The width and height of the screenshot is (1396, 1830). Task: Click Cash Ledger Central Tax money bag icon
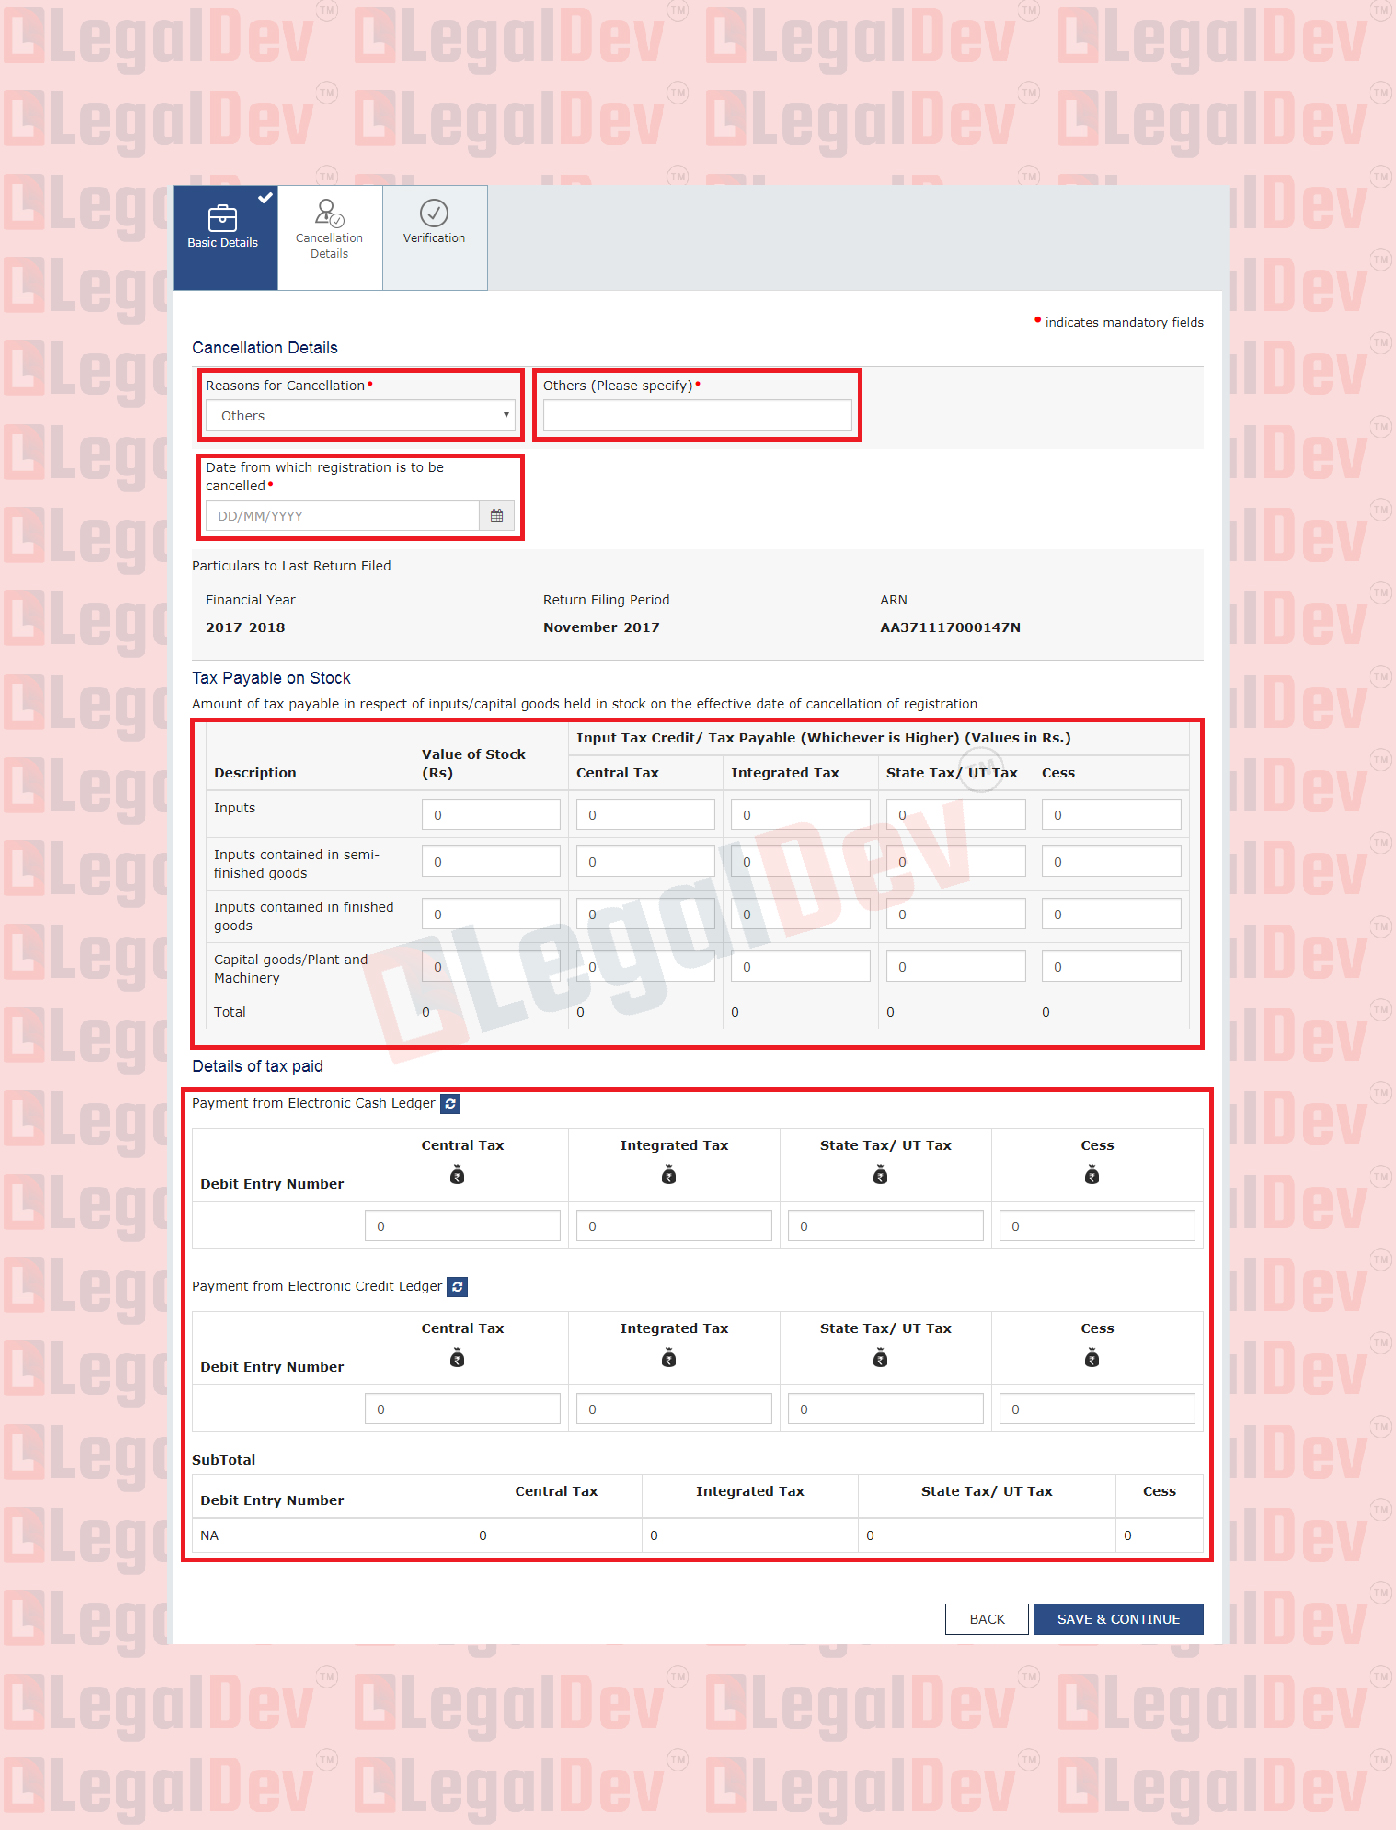457,1176
